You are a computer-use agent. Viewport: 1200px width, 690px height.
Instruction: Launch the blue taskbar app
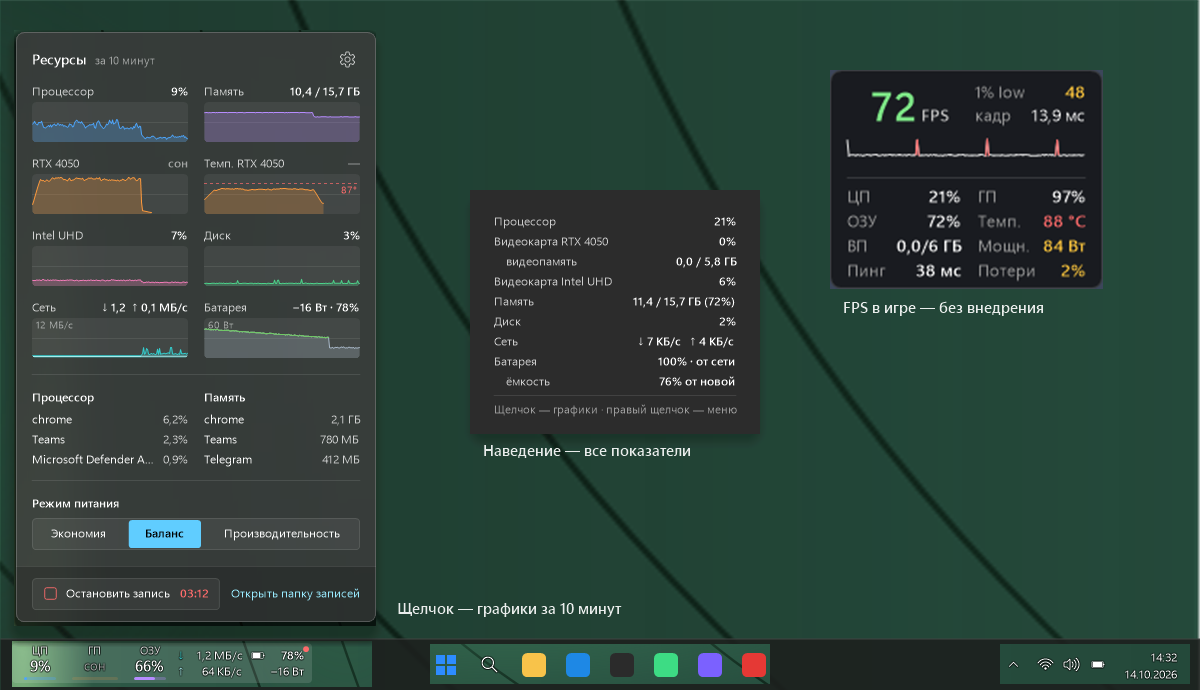pyautogui.click(x=578, y=665)
